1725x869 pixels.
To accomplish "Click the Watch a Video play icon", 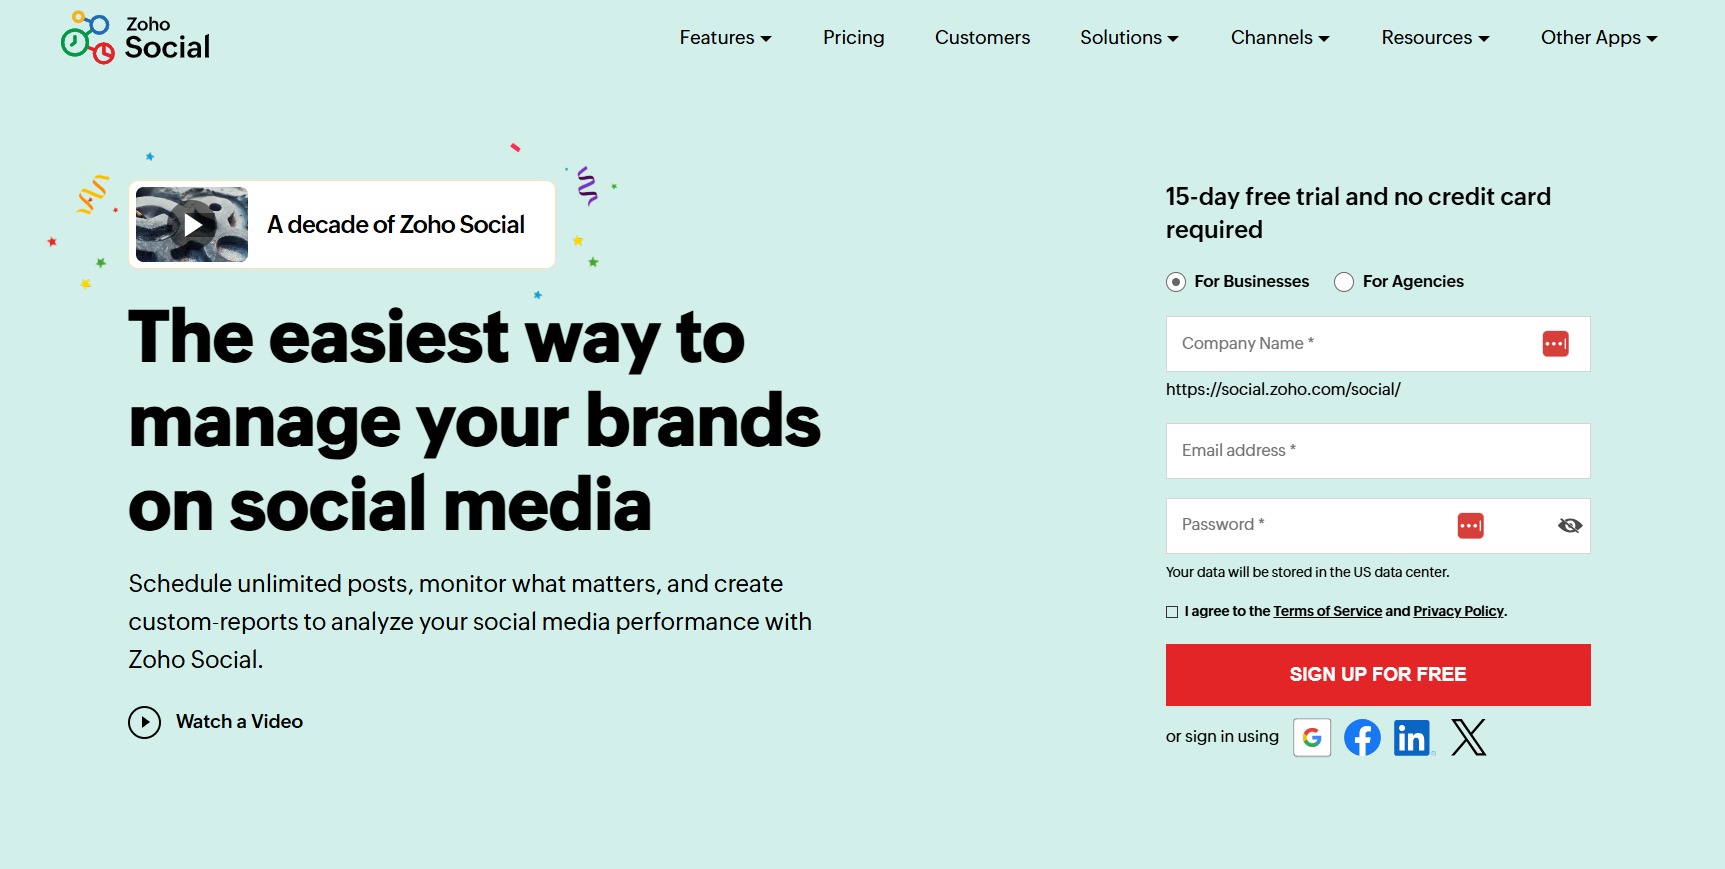I will pos(145,721).
